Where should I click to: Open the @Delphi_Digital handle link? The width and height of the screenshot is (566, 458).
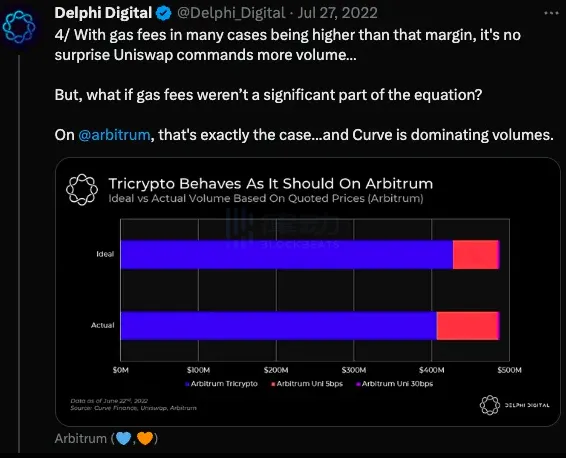coord(231,13)
